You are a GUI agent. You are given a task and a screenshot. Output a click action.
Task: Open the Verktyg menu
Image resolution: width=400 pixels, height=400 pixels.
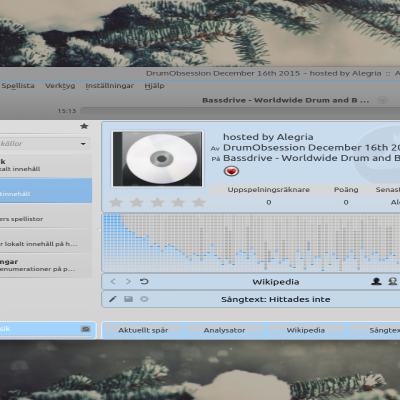tap(60, 86)
